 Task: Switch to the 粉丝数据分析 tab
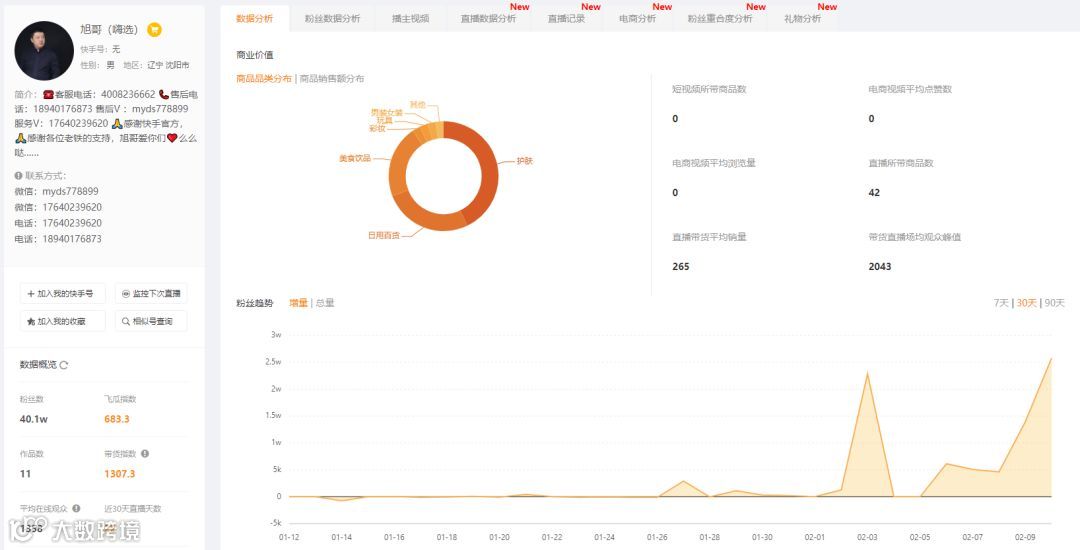point(332,19)
